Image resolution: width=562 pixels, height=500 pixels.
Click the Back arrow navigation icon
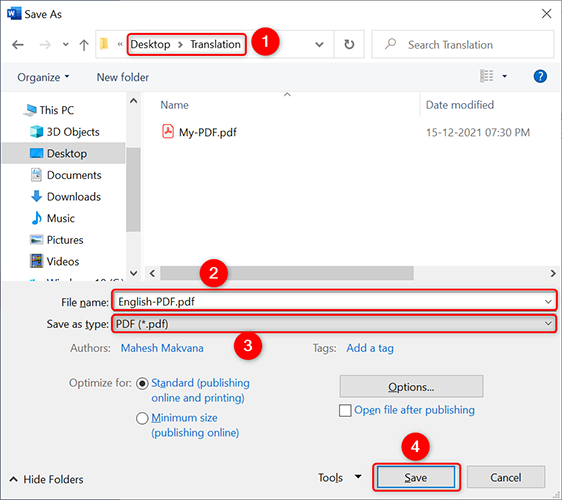coord(18,45)
